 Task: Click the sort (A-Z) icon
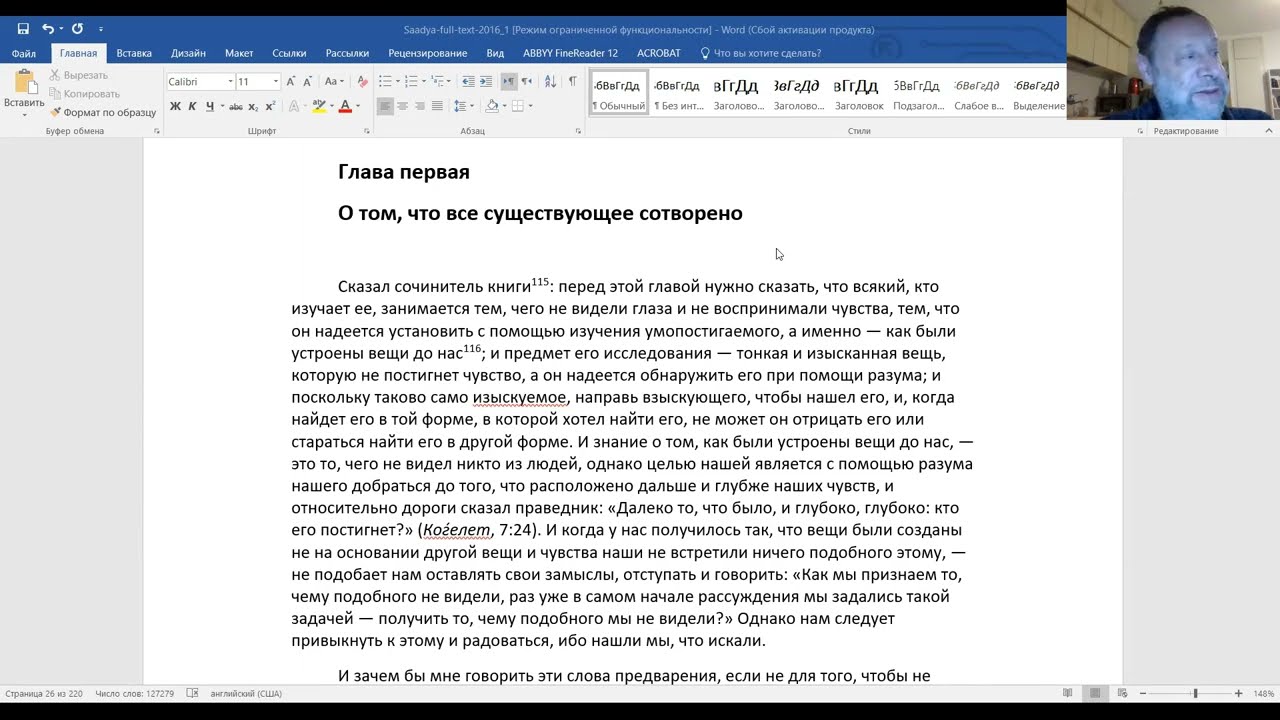pyautogui.click(x=550, y=81)
